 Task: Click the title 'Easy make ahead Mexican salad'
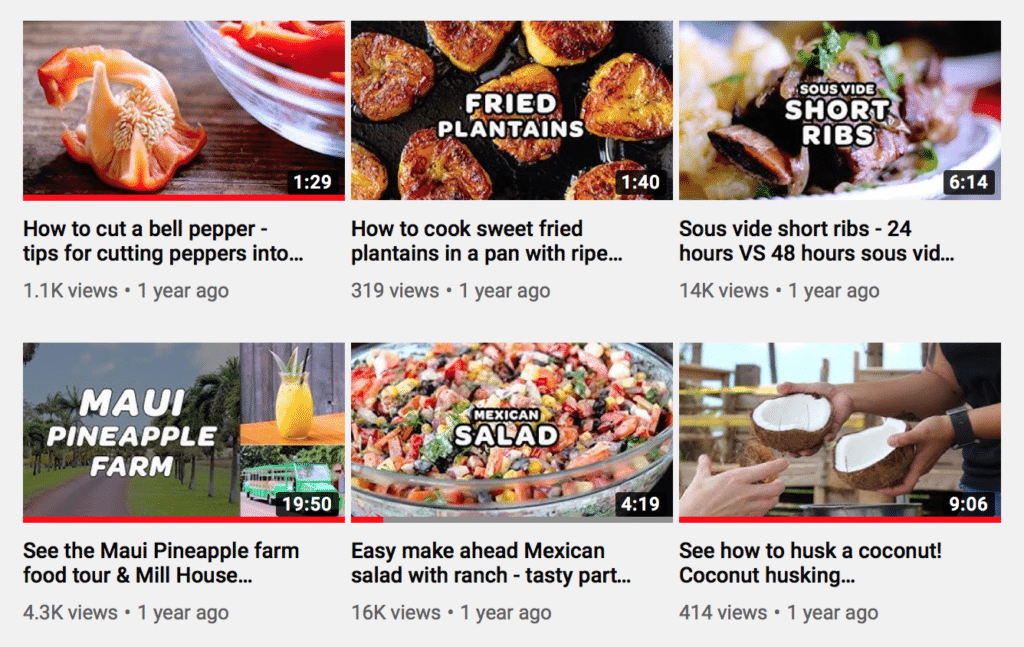click(491, 563)
